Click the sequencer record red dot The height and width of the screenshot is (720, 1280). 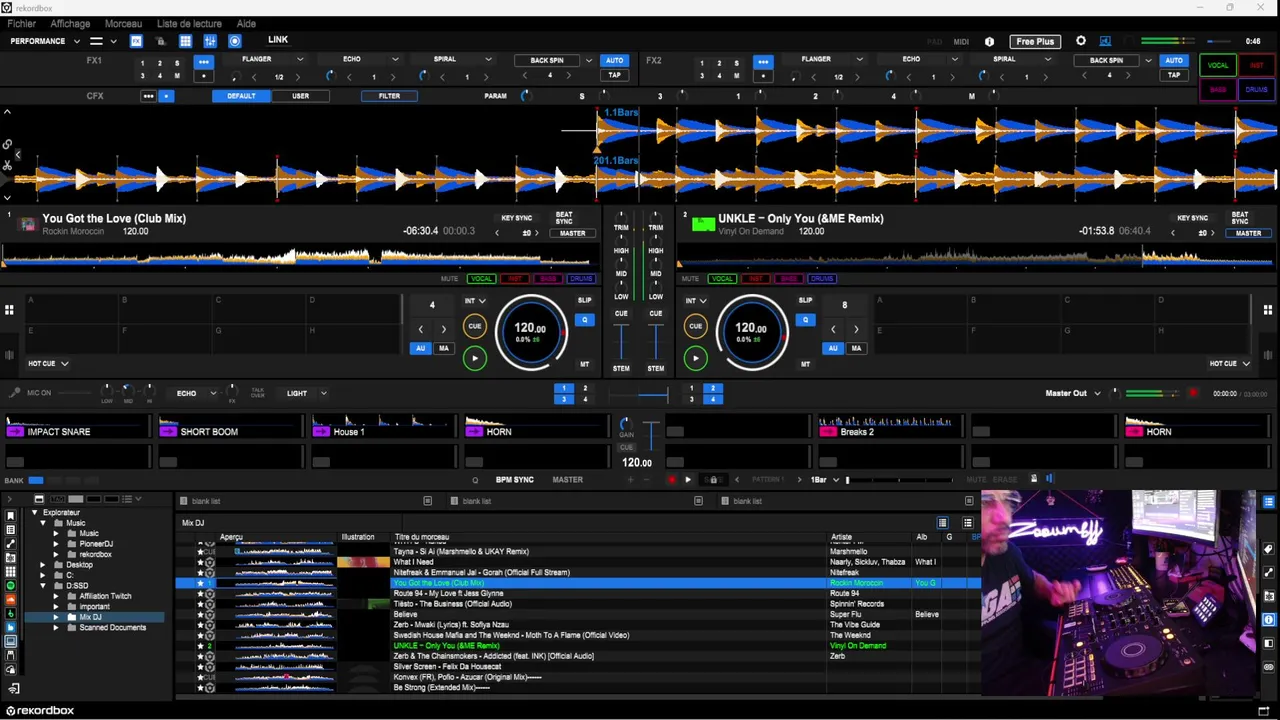pyautogui.click(x=671, y=480)
